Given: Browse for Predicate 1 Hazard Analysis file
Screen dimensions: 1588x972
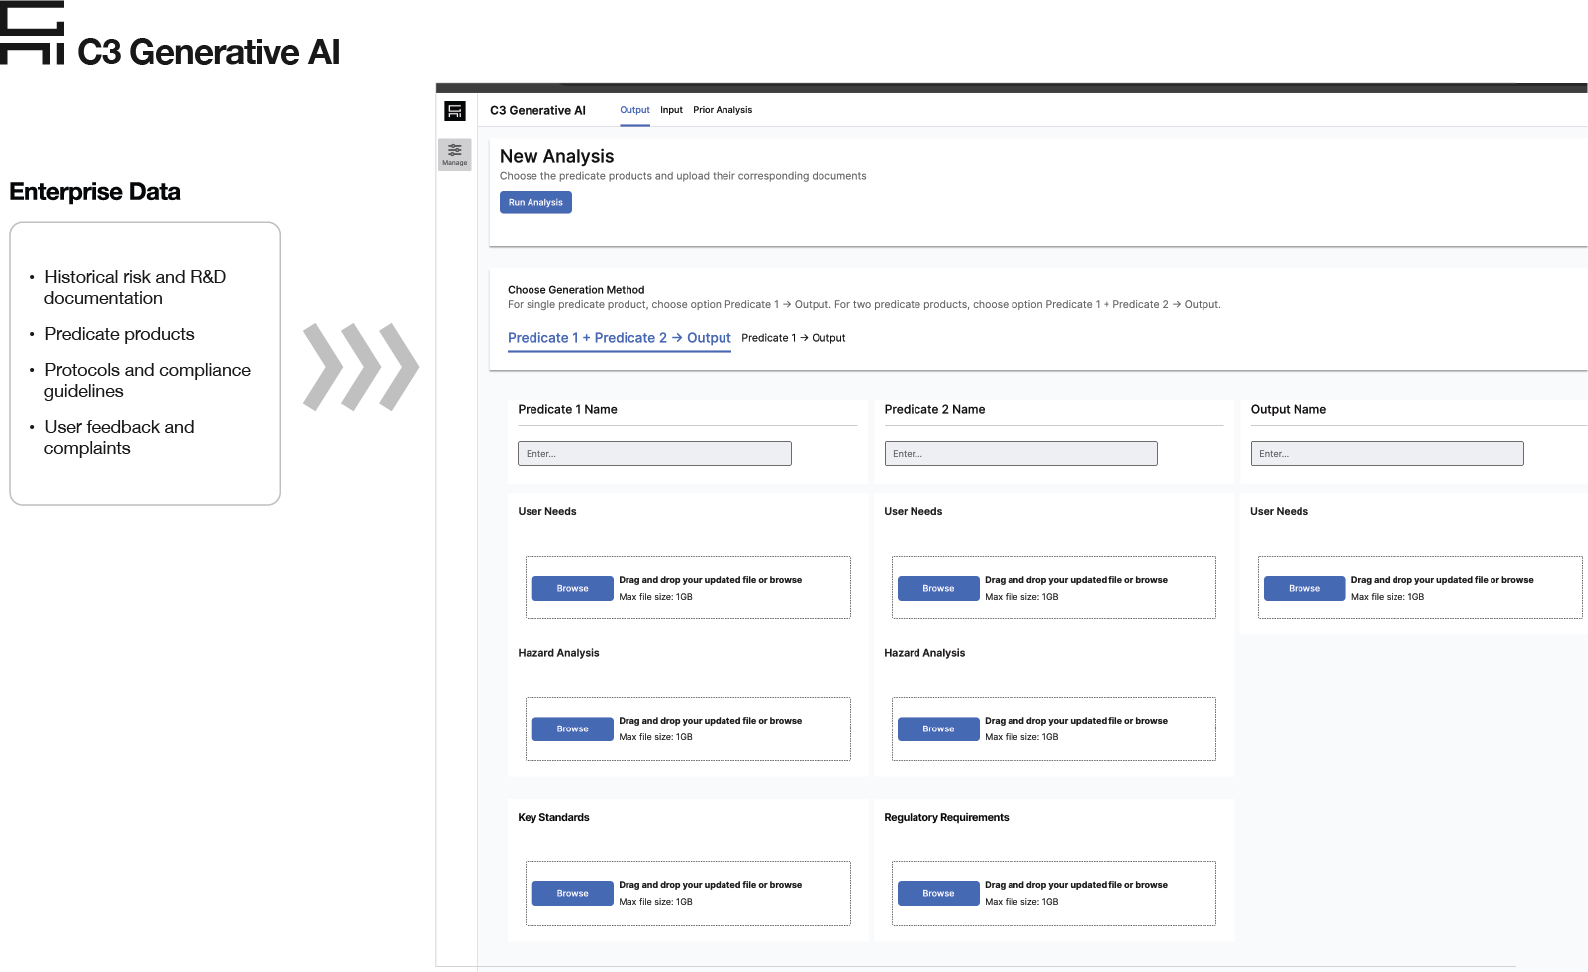Looking at the screenshot, I should point(572,729).
